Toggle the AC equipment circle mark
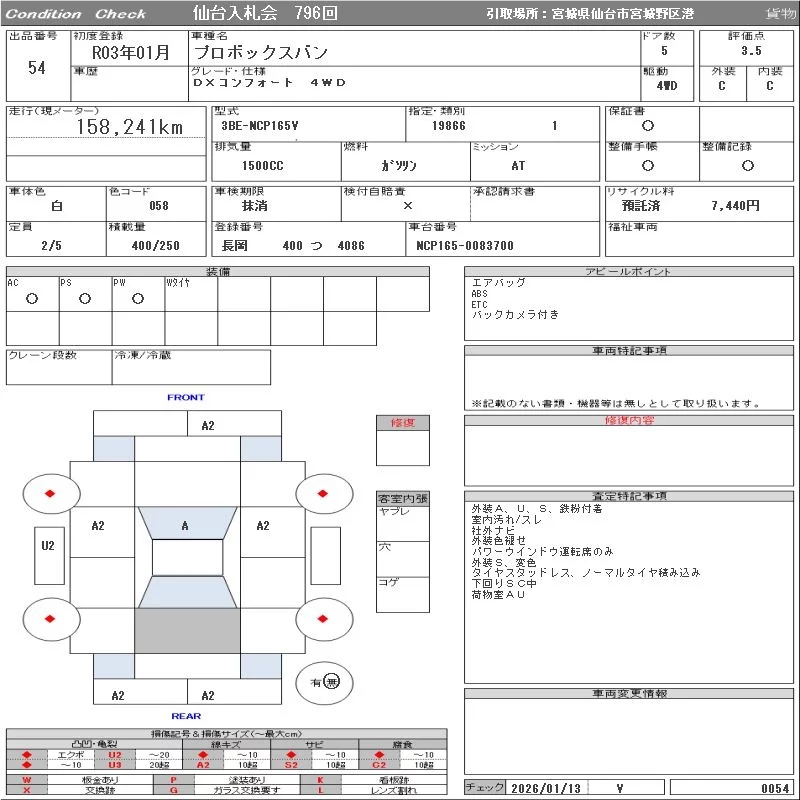 [32, 298]
